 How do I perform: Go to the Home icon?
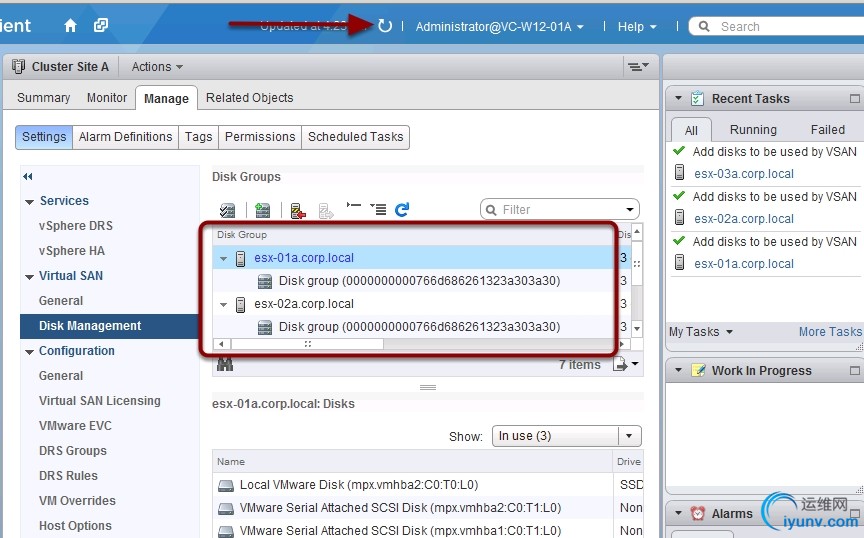(70, 25)
